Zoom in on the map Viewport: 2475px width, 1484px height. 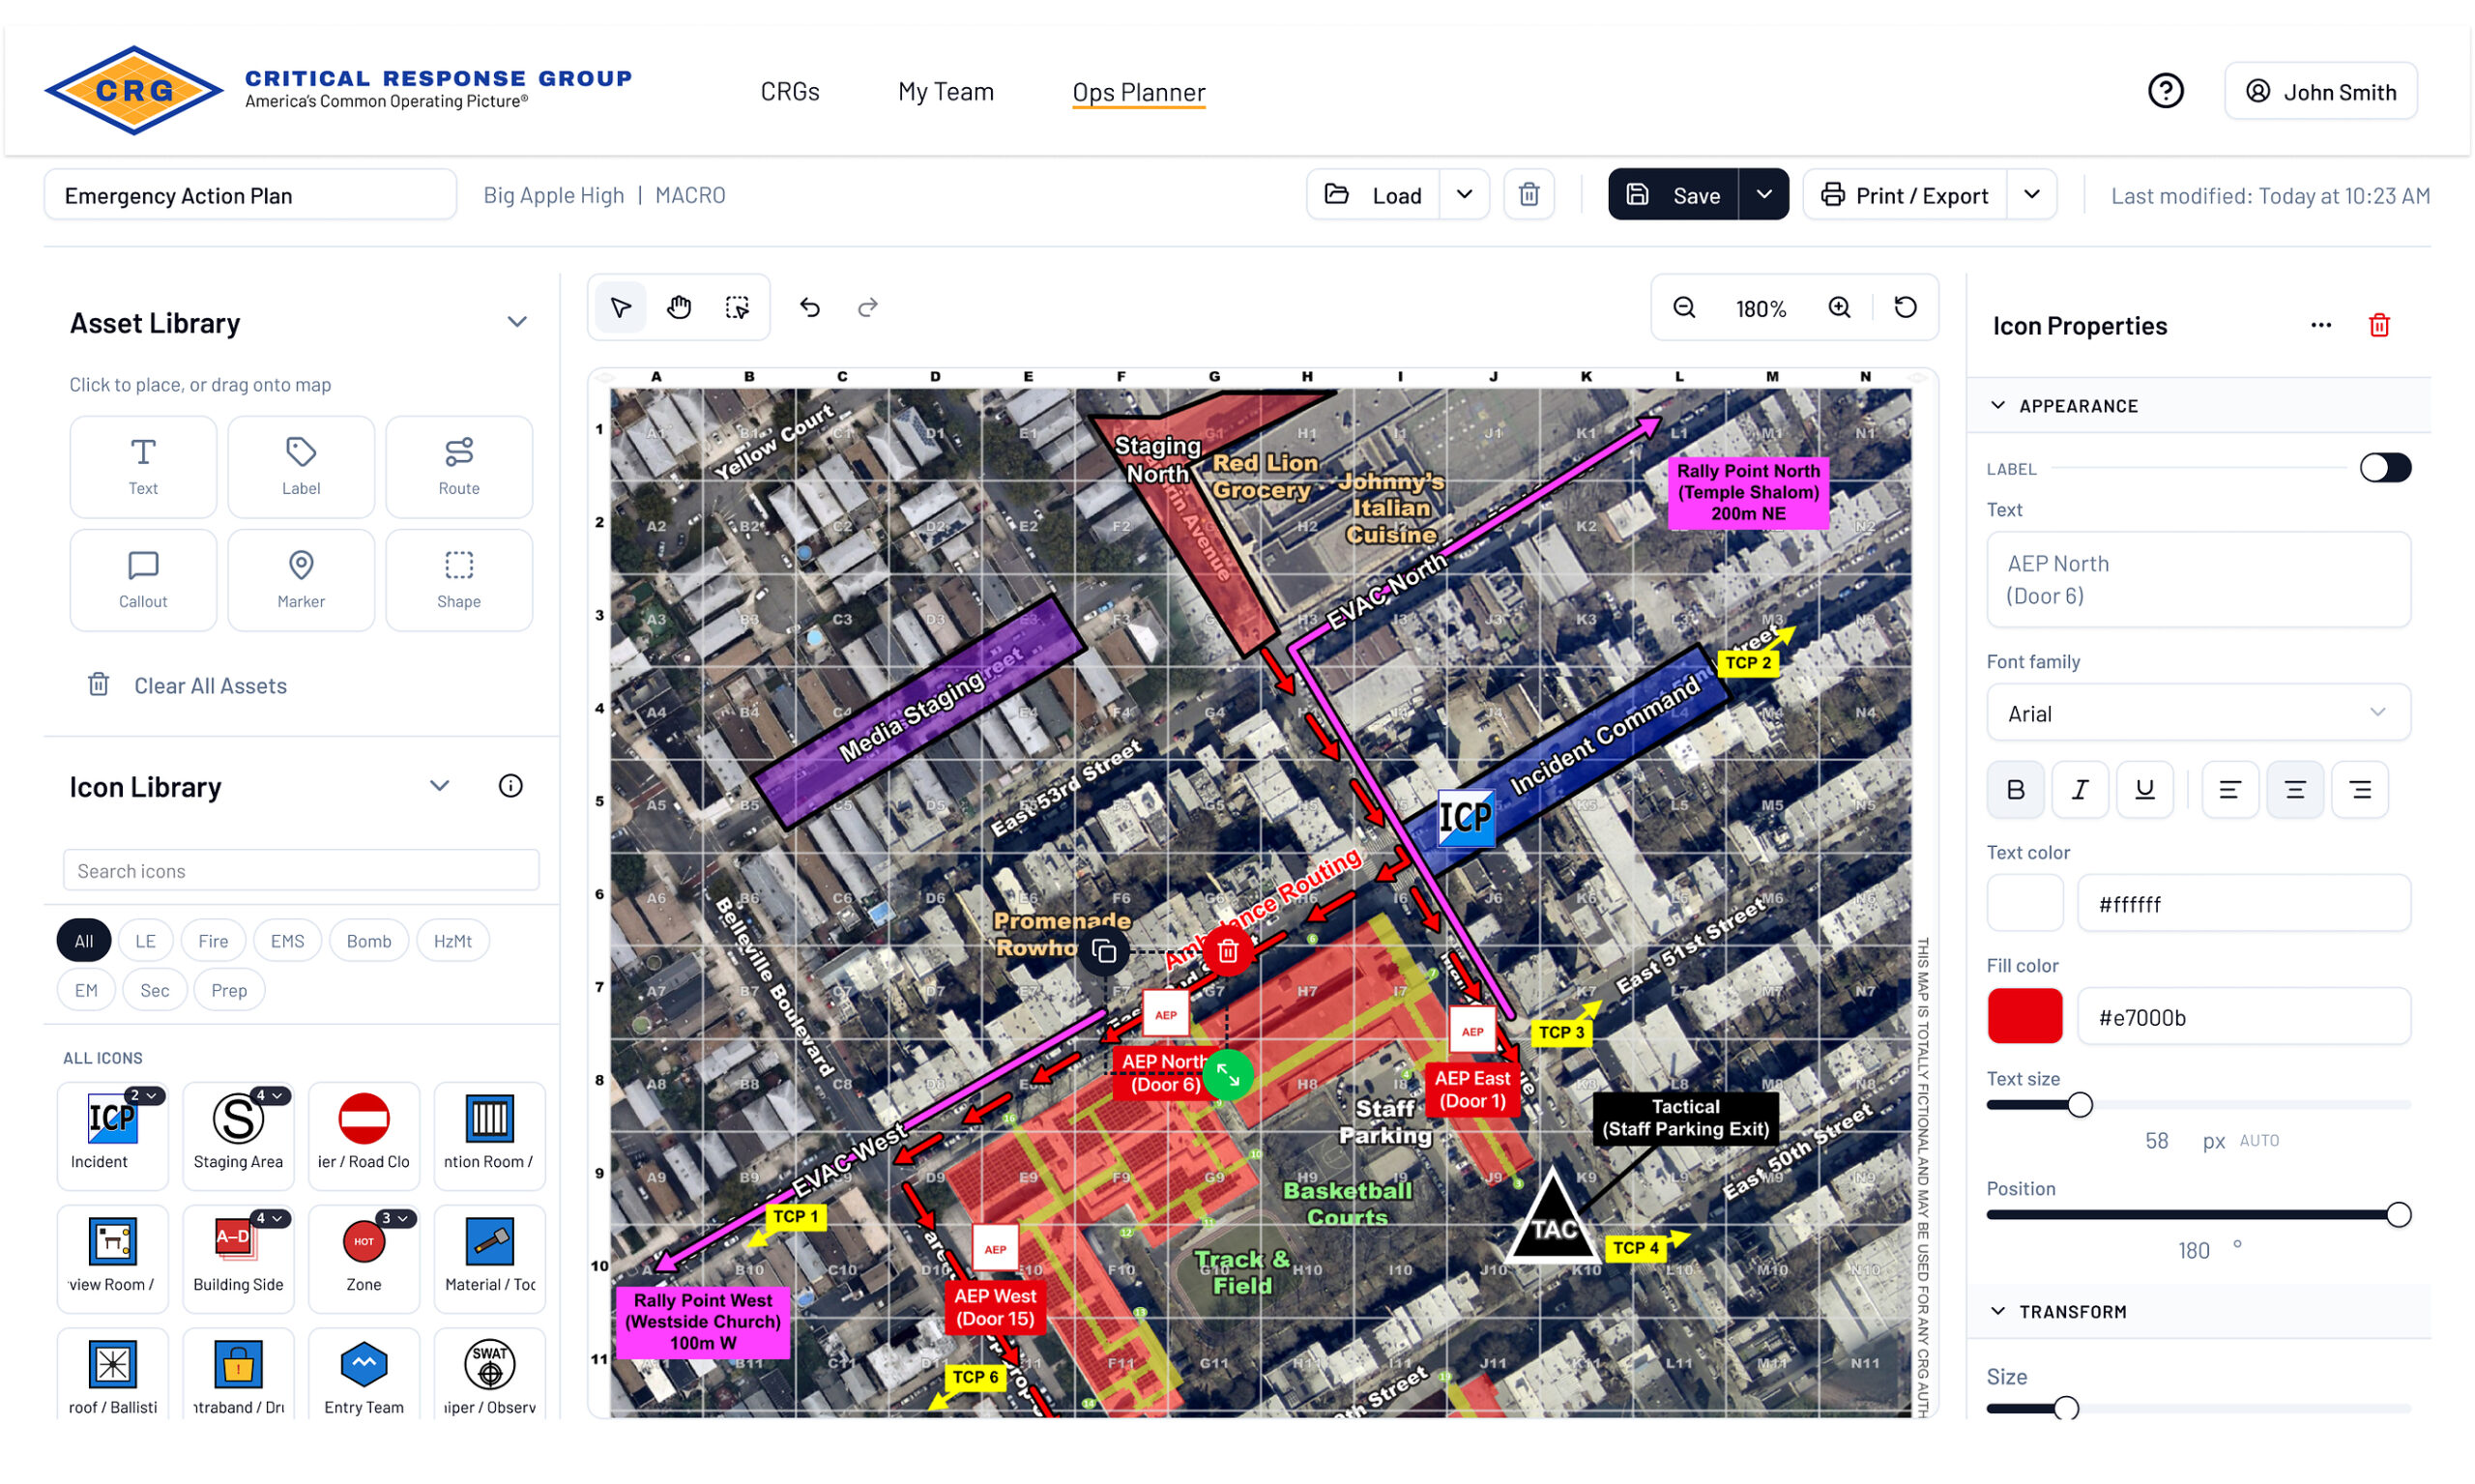1839,308
